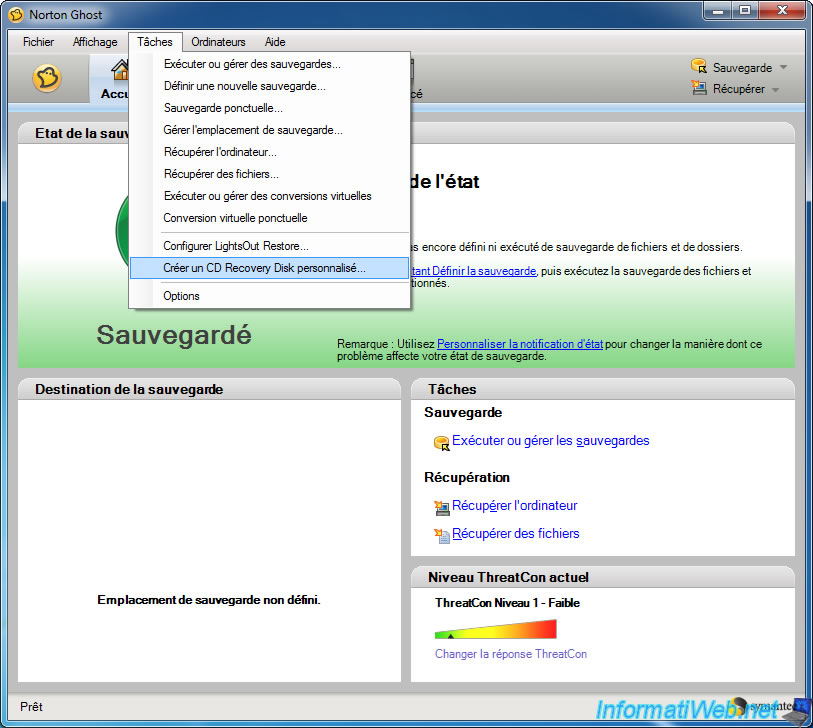Select Conversion virtuelle ponctuelle

pos(270,218)
